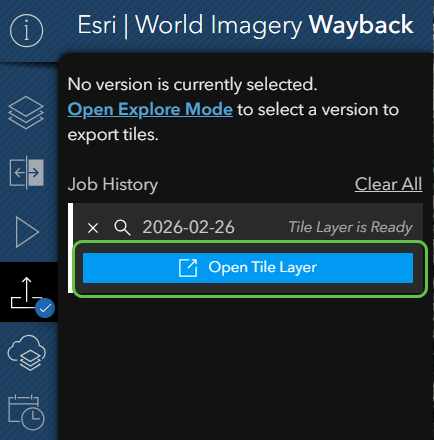Click the Open Tile Layer button

[x=248, y=268]
